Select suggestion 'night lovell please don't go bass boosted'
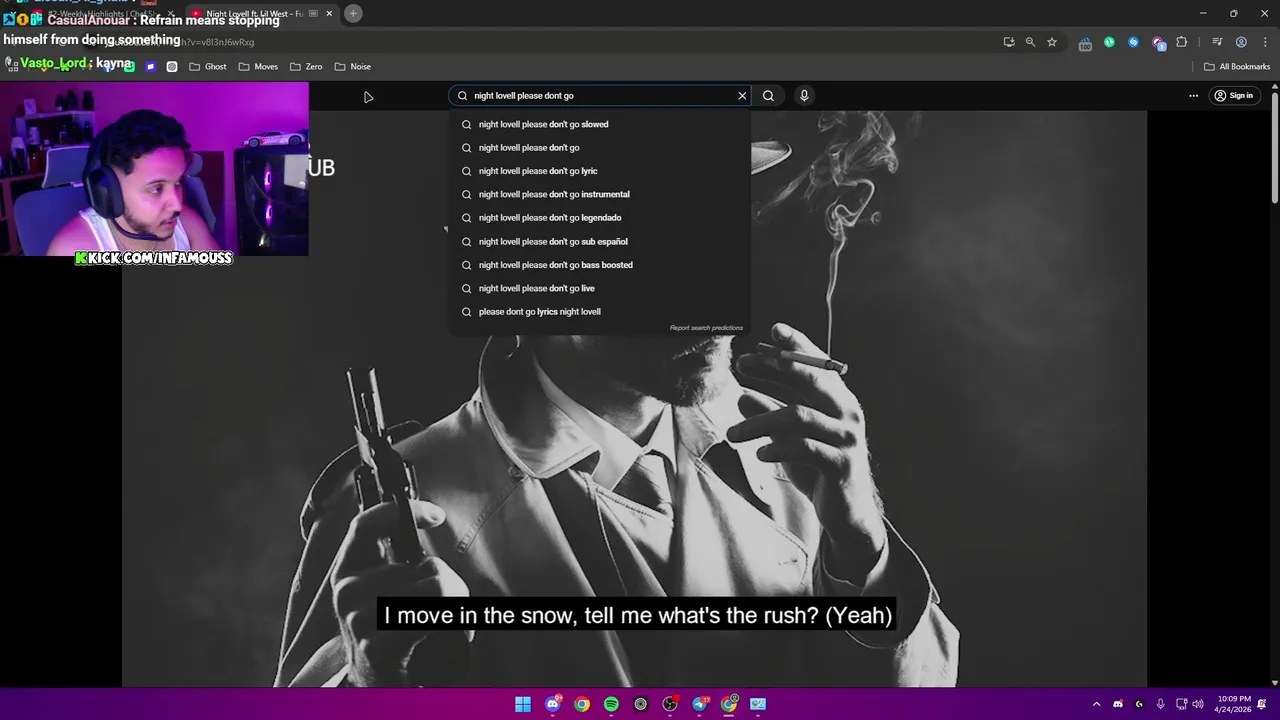The image size is (1280, 720). 600,265
